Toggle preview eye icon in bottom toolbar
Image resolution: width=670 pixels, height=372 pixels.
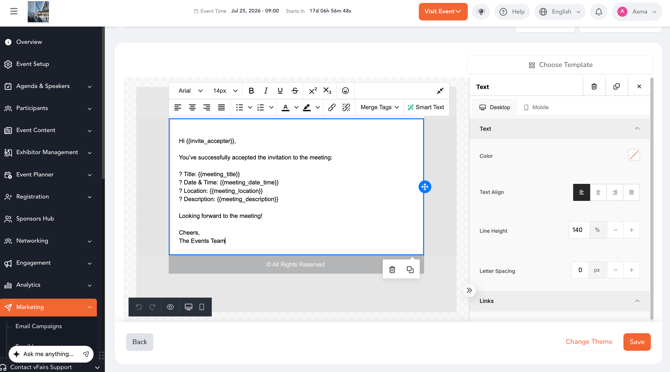[170, 307]
